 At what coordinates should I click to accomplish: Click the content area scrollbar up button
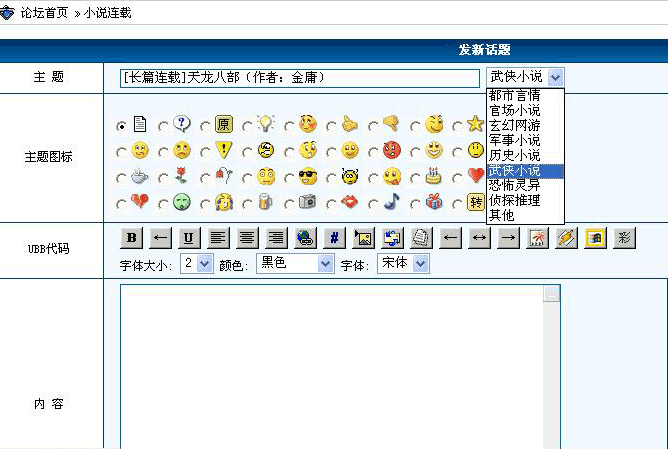551,294
